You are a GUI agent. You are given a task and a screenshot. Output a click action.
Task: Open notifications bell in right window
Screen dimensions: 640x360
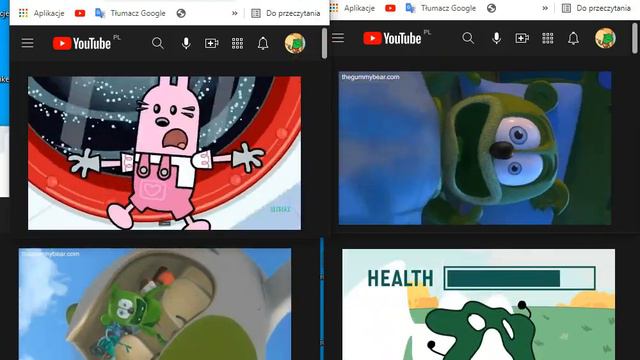point(573,38)
